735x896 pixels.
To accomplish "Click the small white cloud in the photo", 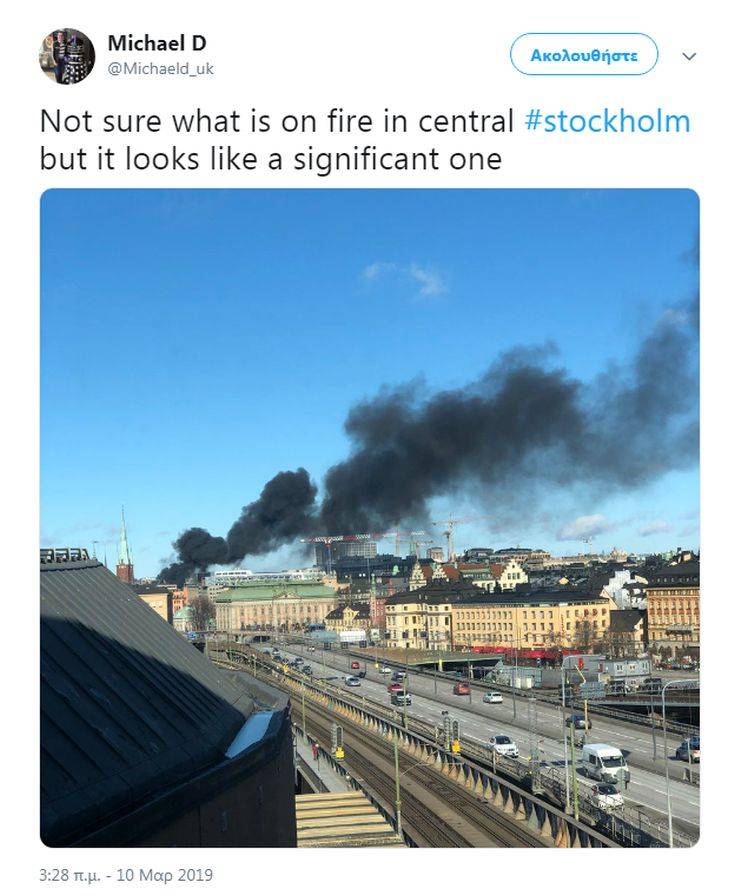I will 410,277.
